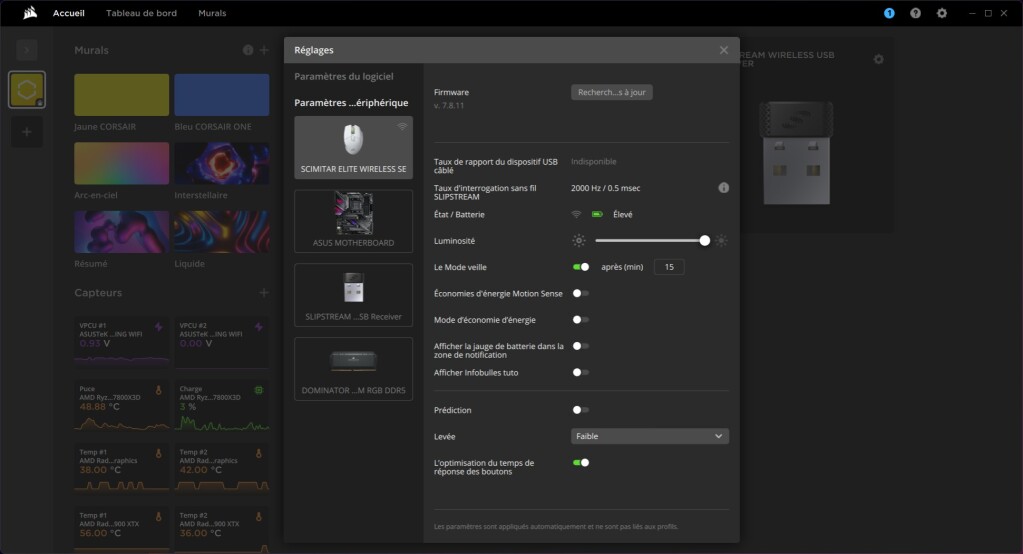Open the Murals top menu tab
This screenshot has width=1023, height=554.
coord(212,13)
